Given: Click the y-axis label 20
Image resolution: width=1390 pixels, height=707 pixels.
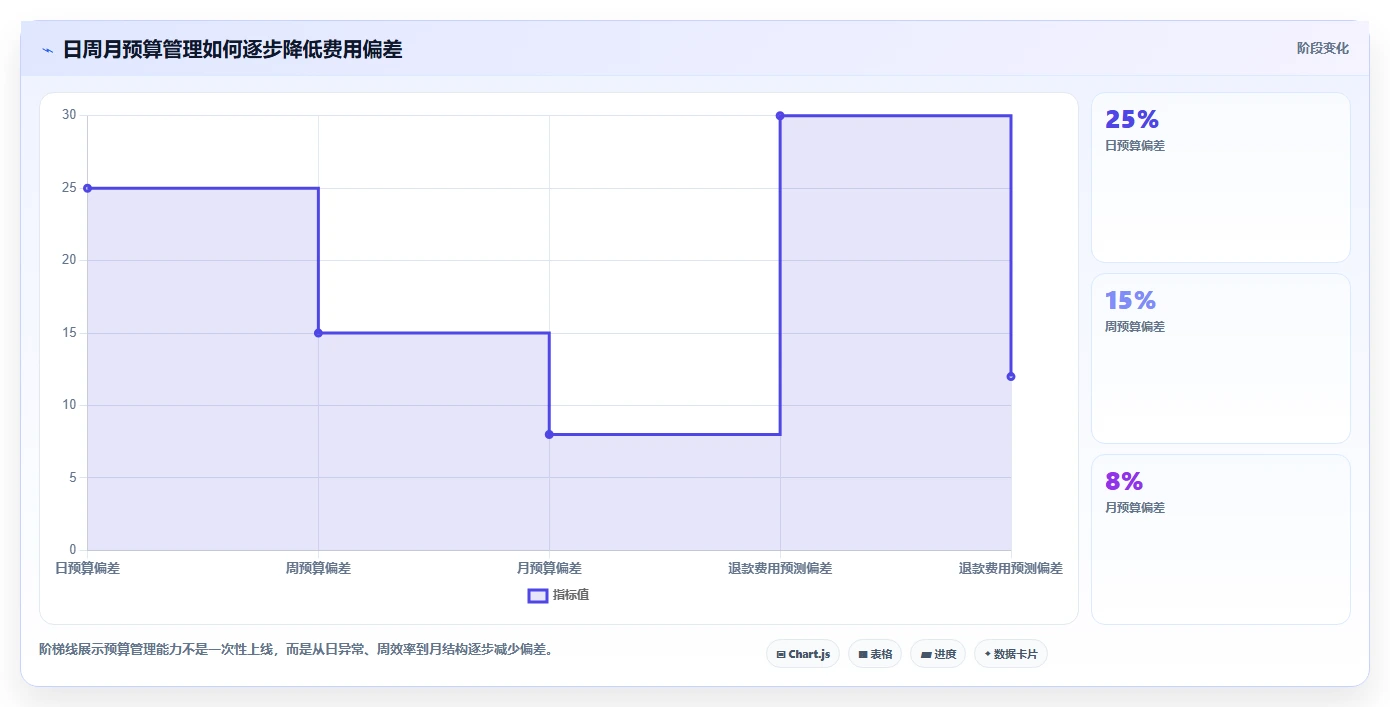Looking at the screenshot, I should (69, 260).
